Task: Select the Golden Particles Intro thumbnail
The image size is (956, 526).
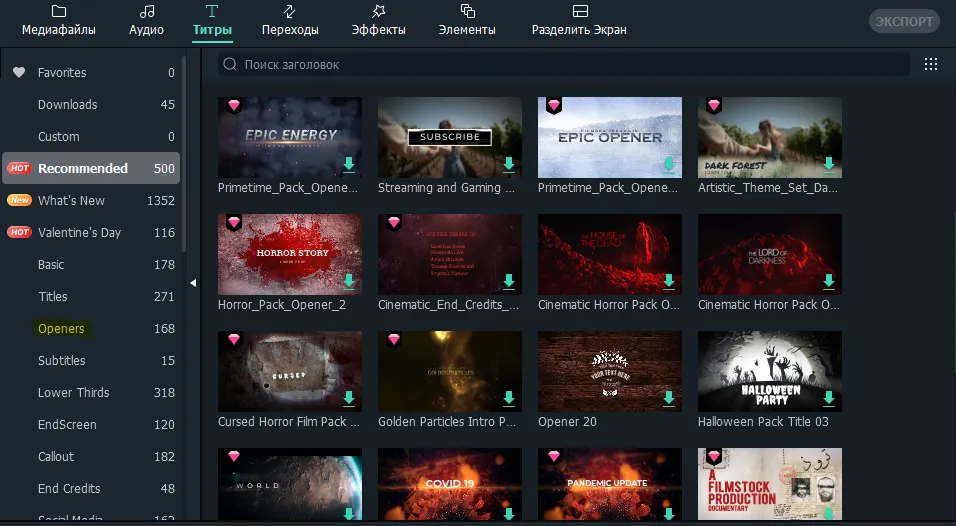Action: coord(450,371)
